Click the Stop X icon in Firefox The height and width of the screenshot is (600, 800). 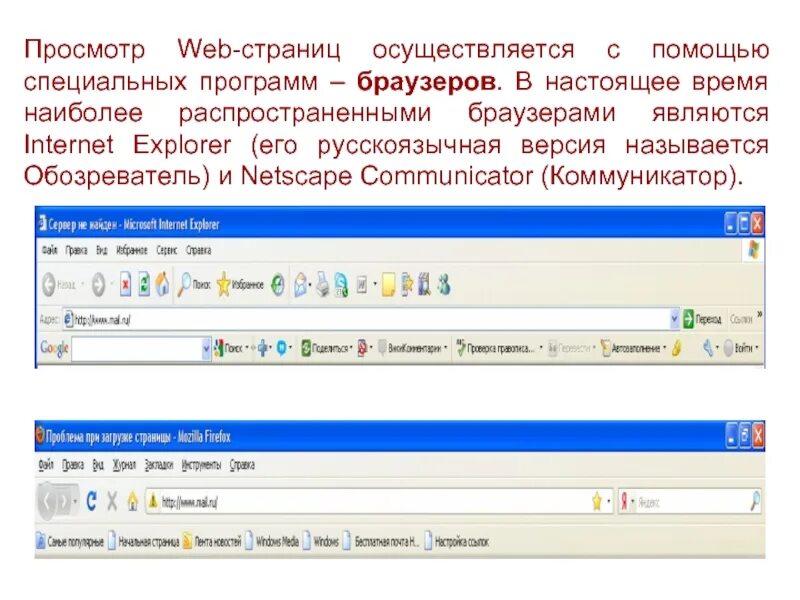pyautogui.click(x=112, y=502)
